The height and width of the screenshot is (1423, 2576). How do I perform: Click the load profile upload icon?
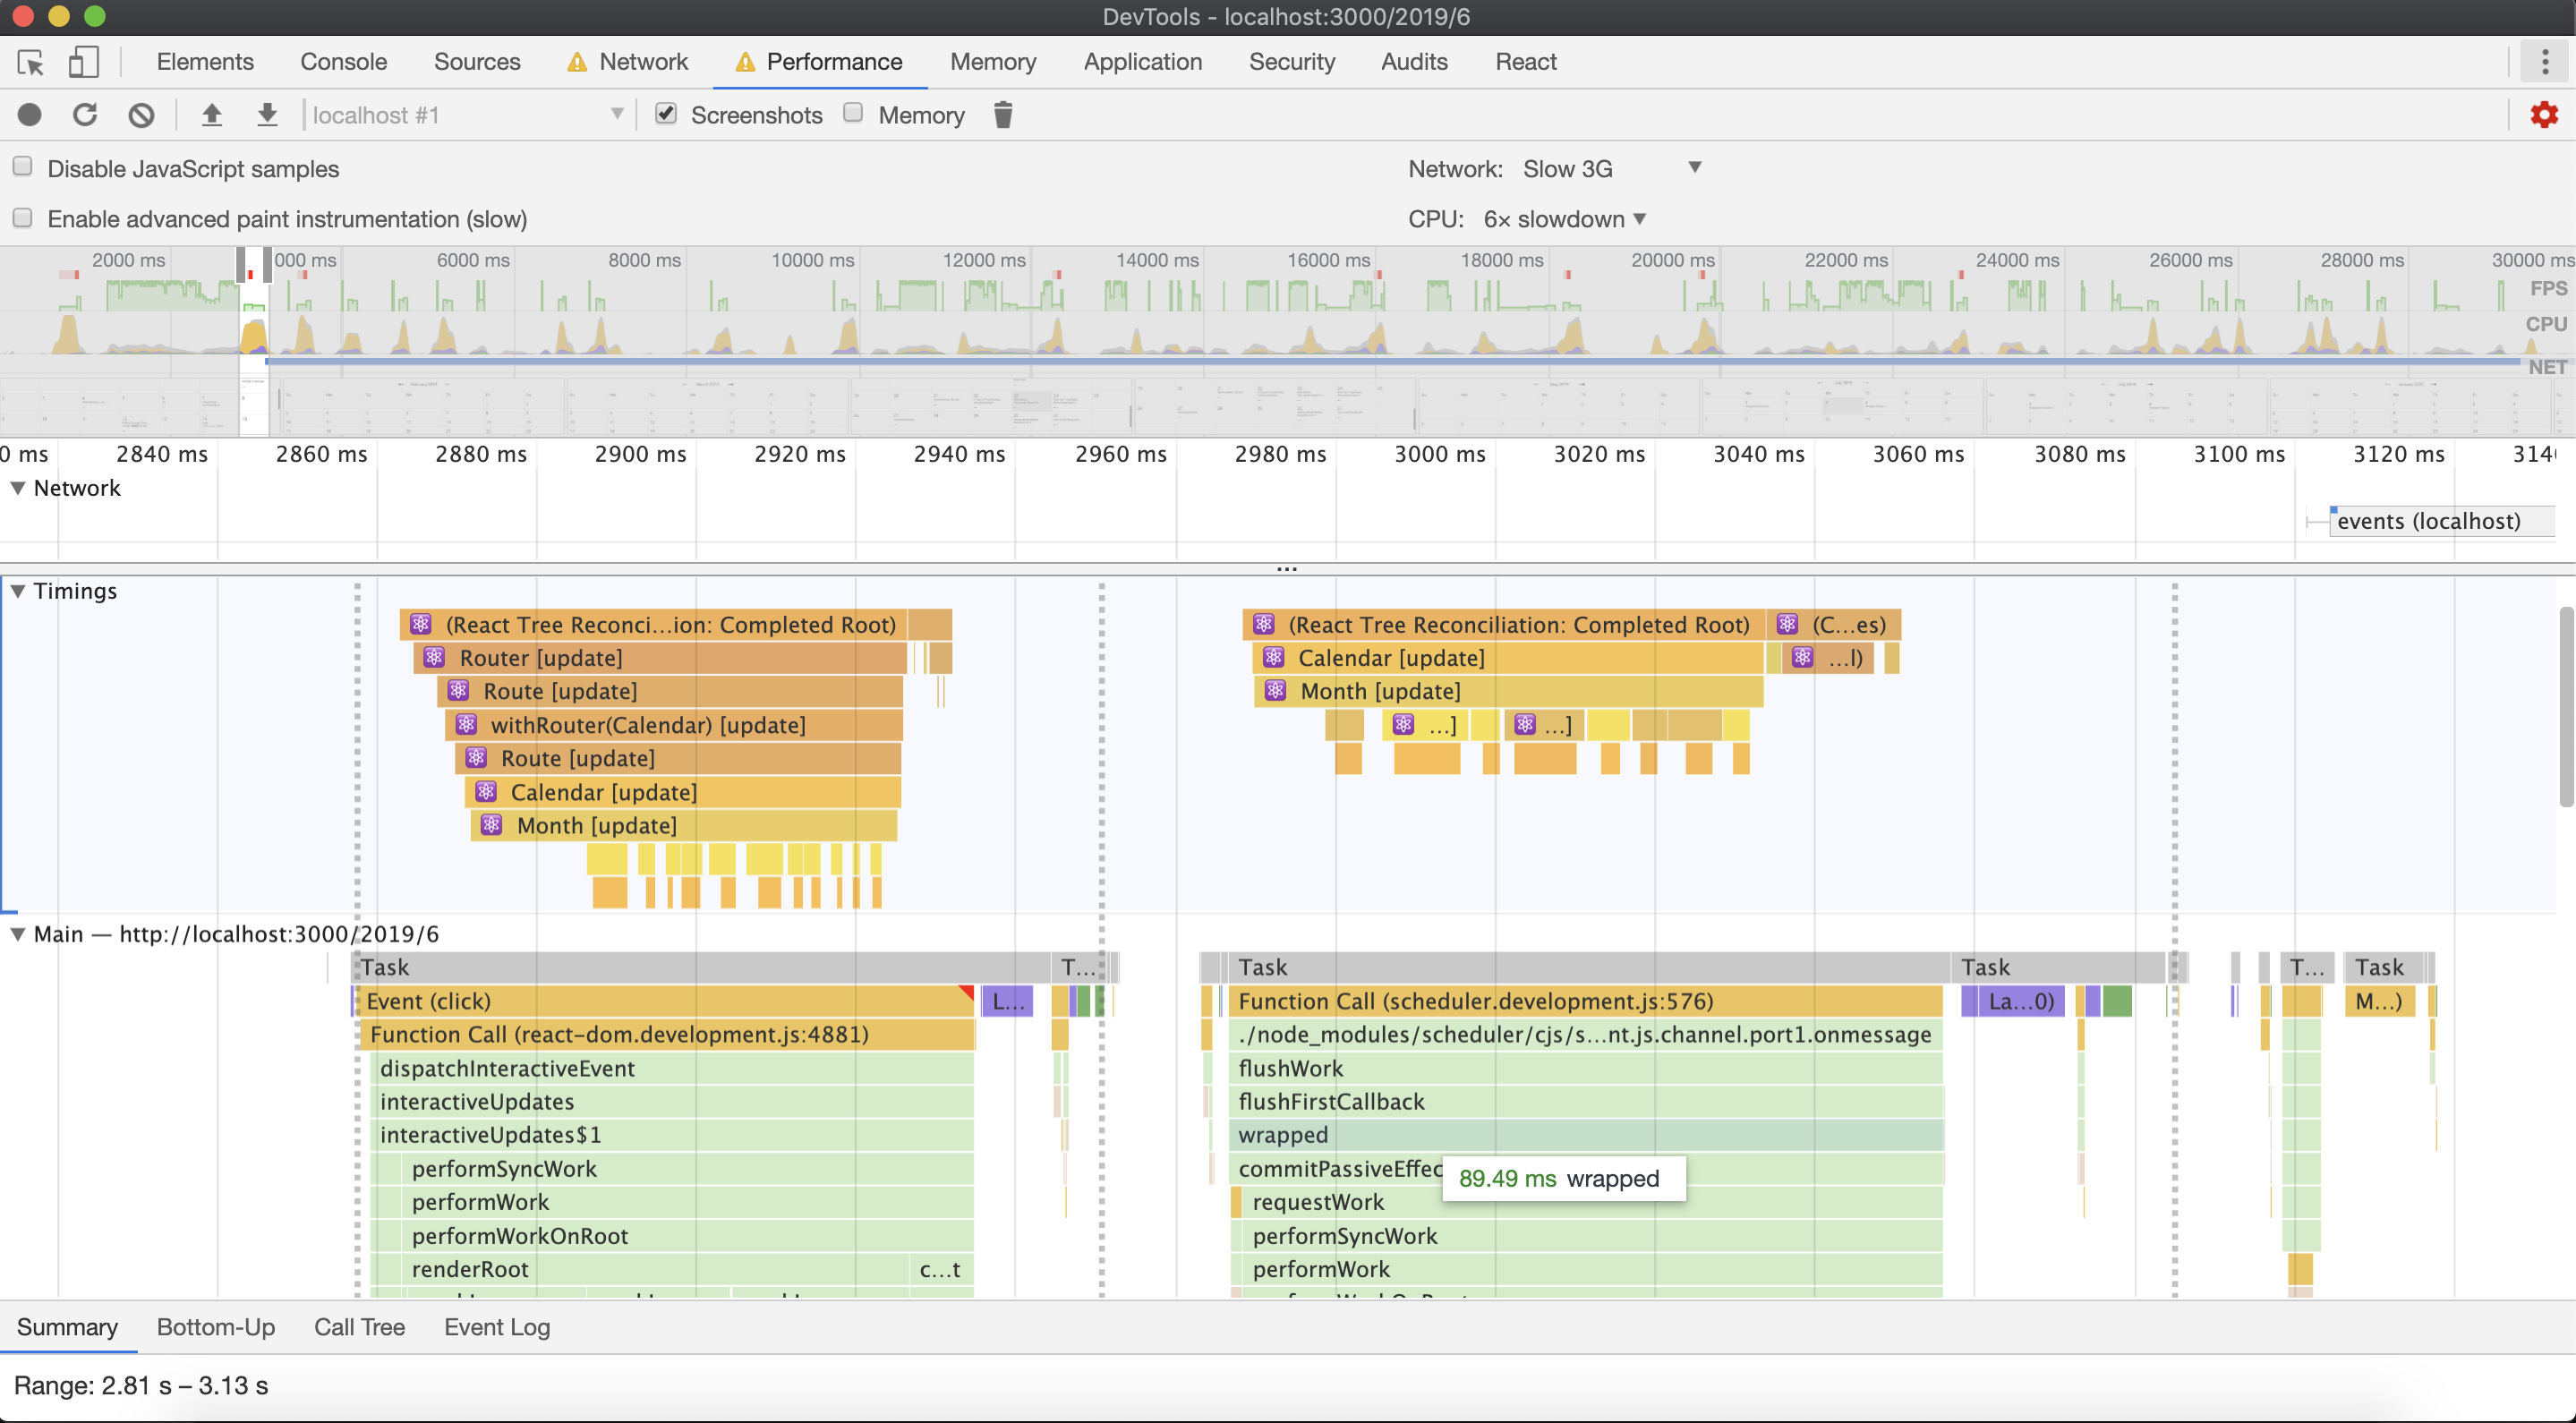pyautogui.click(x=211, y=115)
